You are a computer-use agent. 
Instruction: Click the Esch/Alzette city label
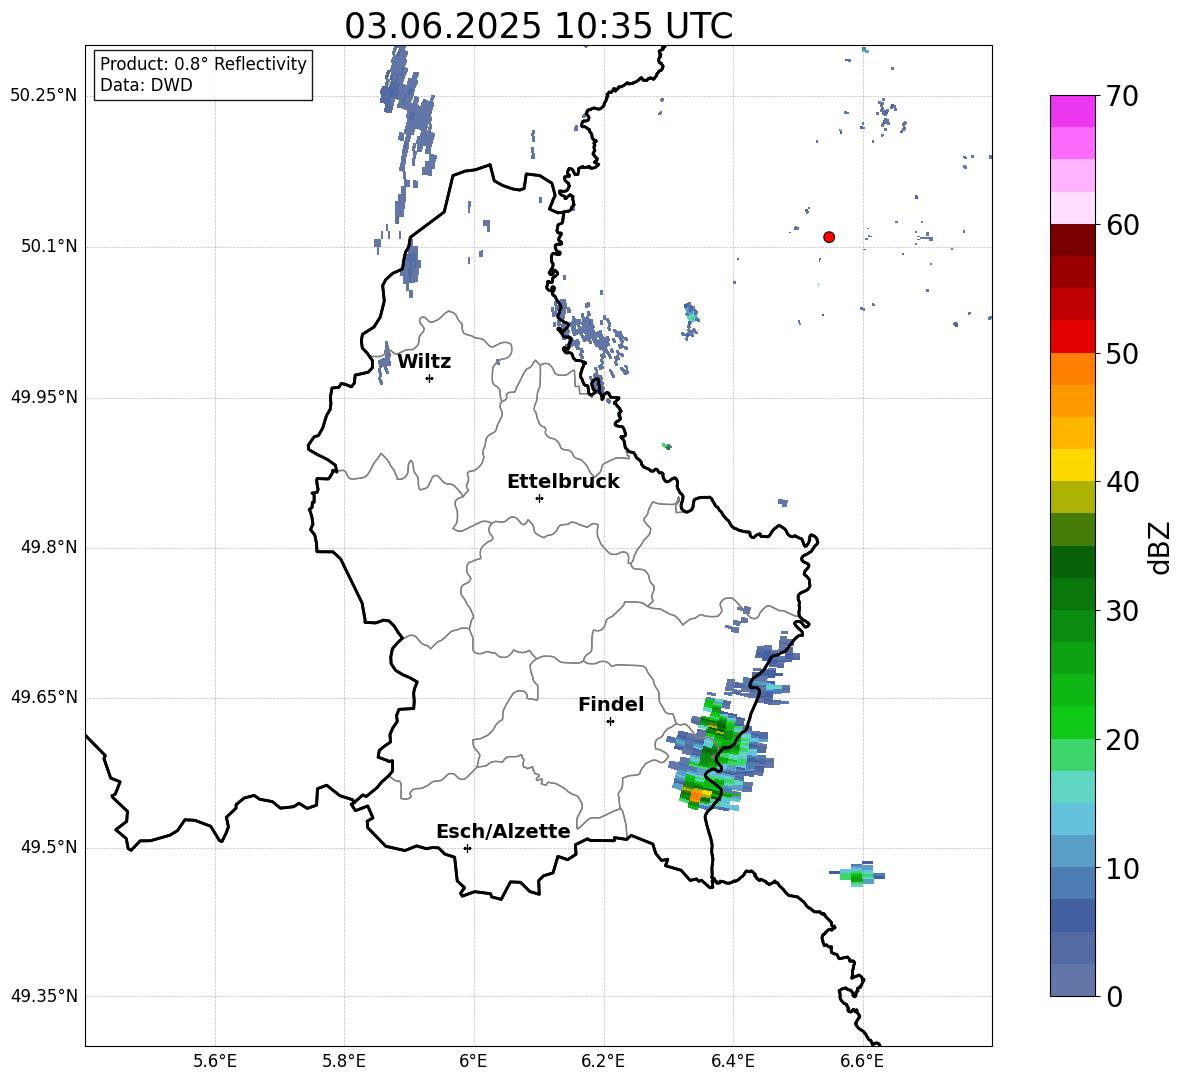pyautogui.click(x=503, y=831)
